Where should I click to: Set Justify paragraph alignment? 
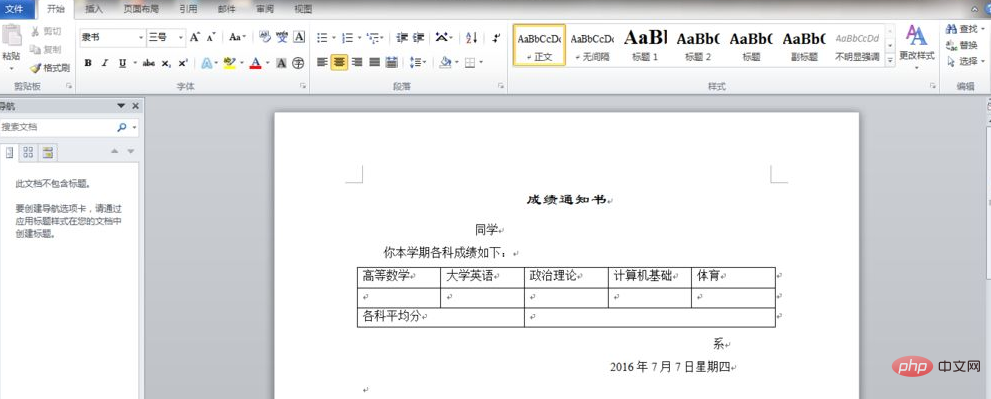click(x=374, y=62)
